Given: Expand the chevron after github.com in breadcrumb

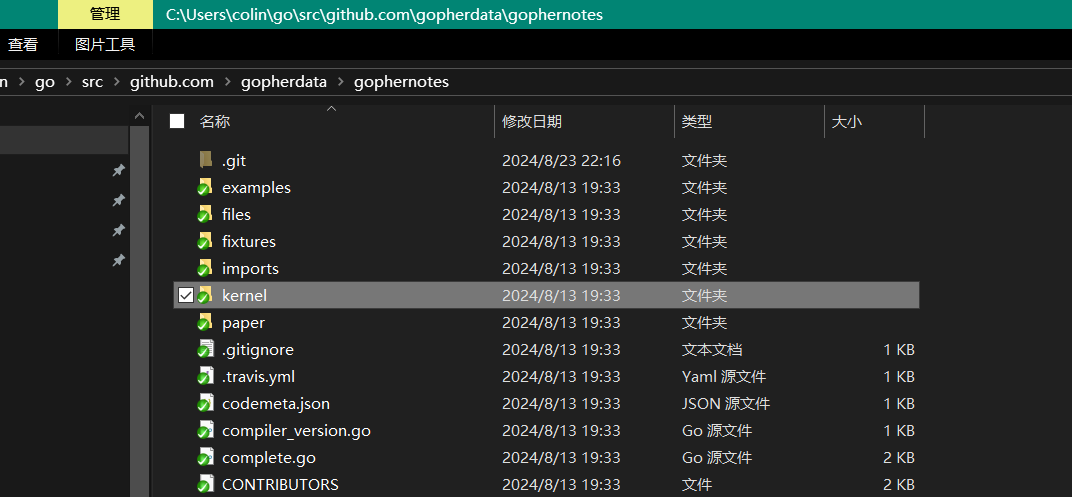Looking at the screenshot, I should 227,82.
